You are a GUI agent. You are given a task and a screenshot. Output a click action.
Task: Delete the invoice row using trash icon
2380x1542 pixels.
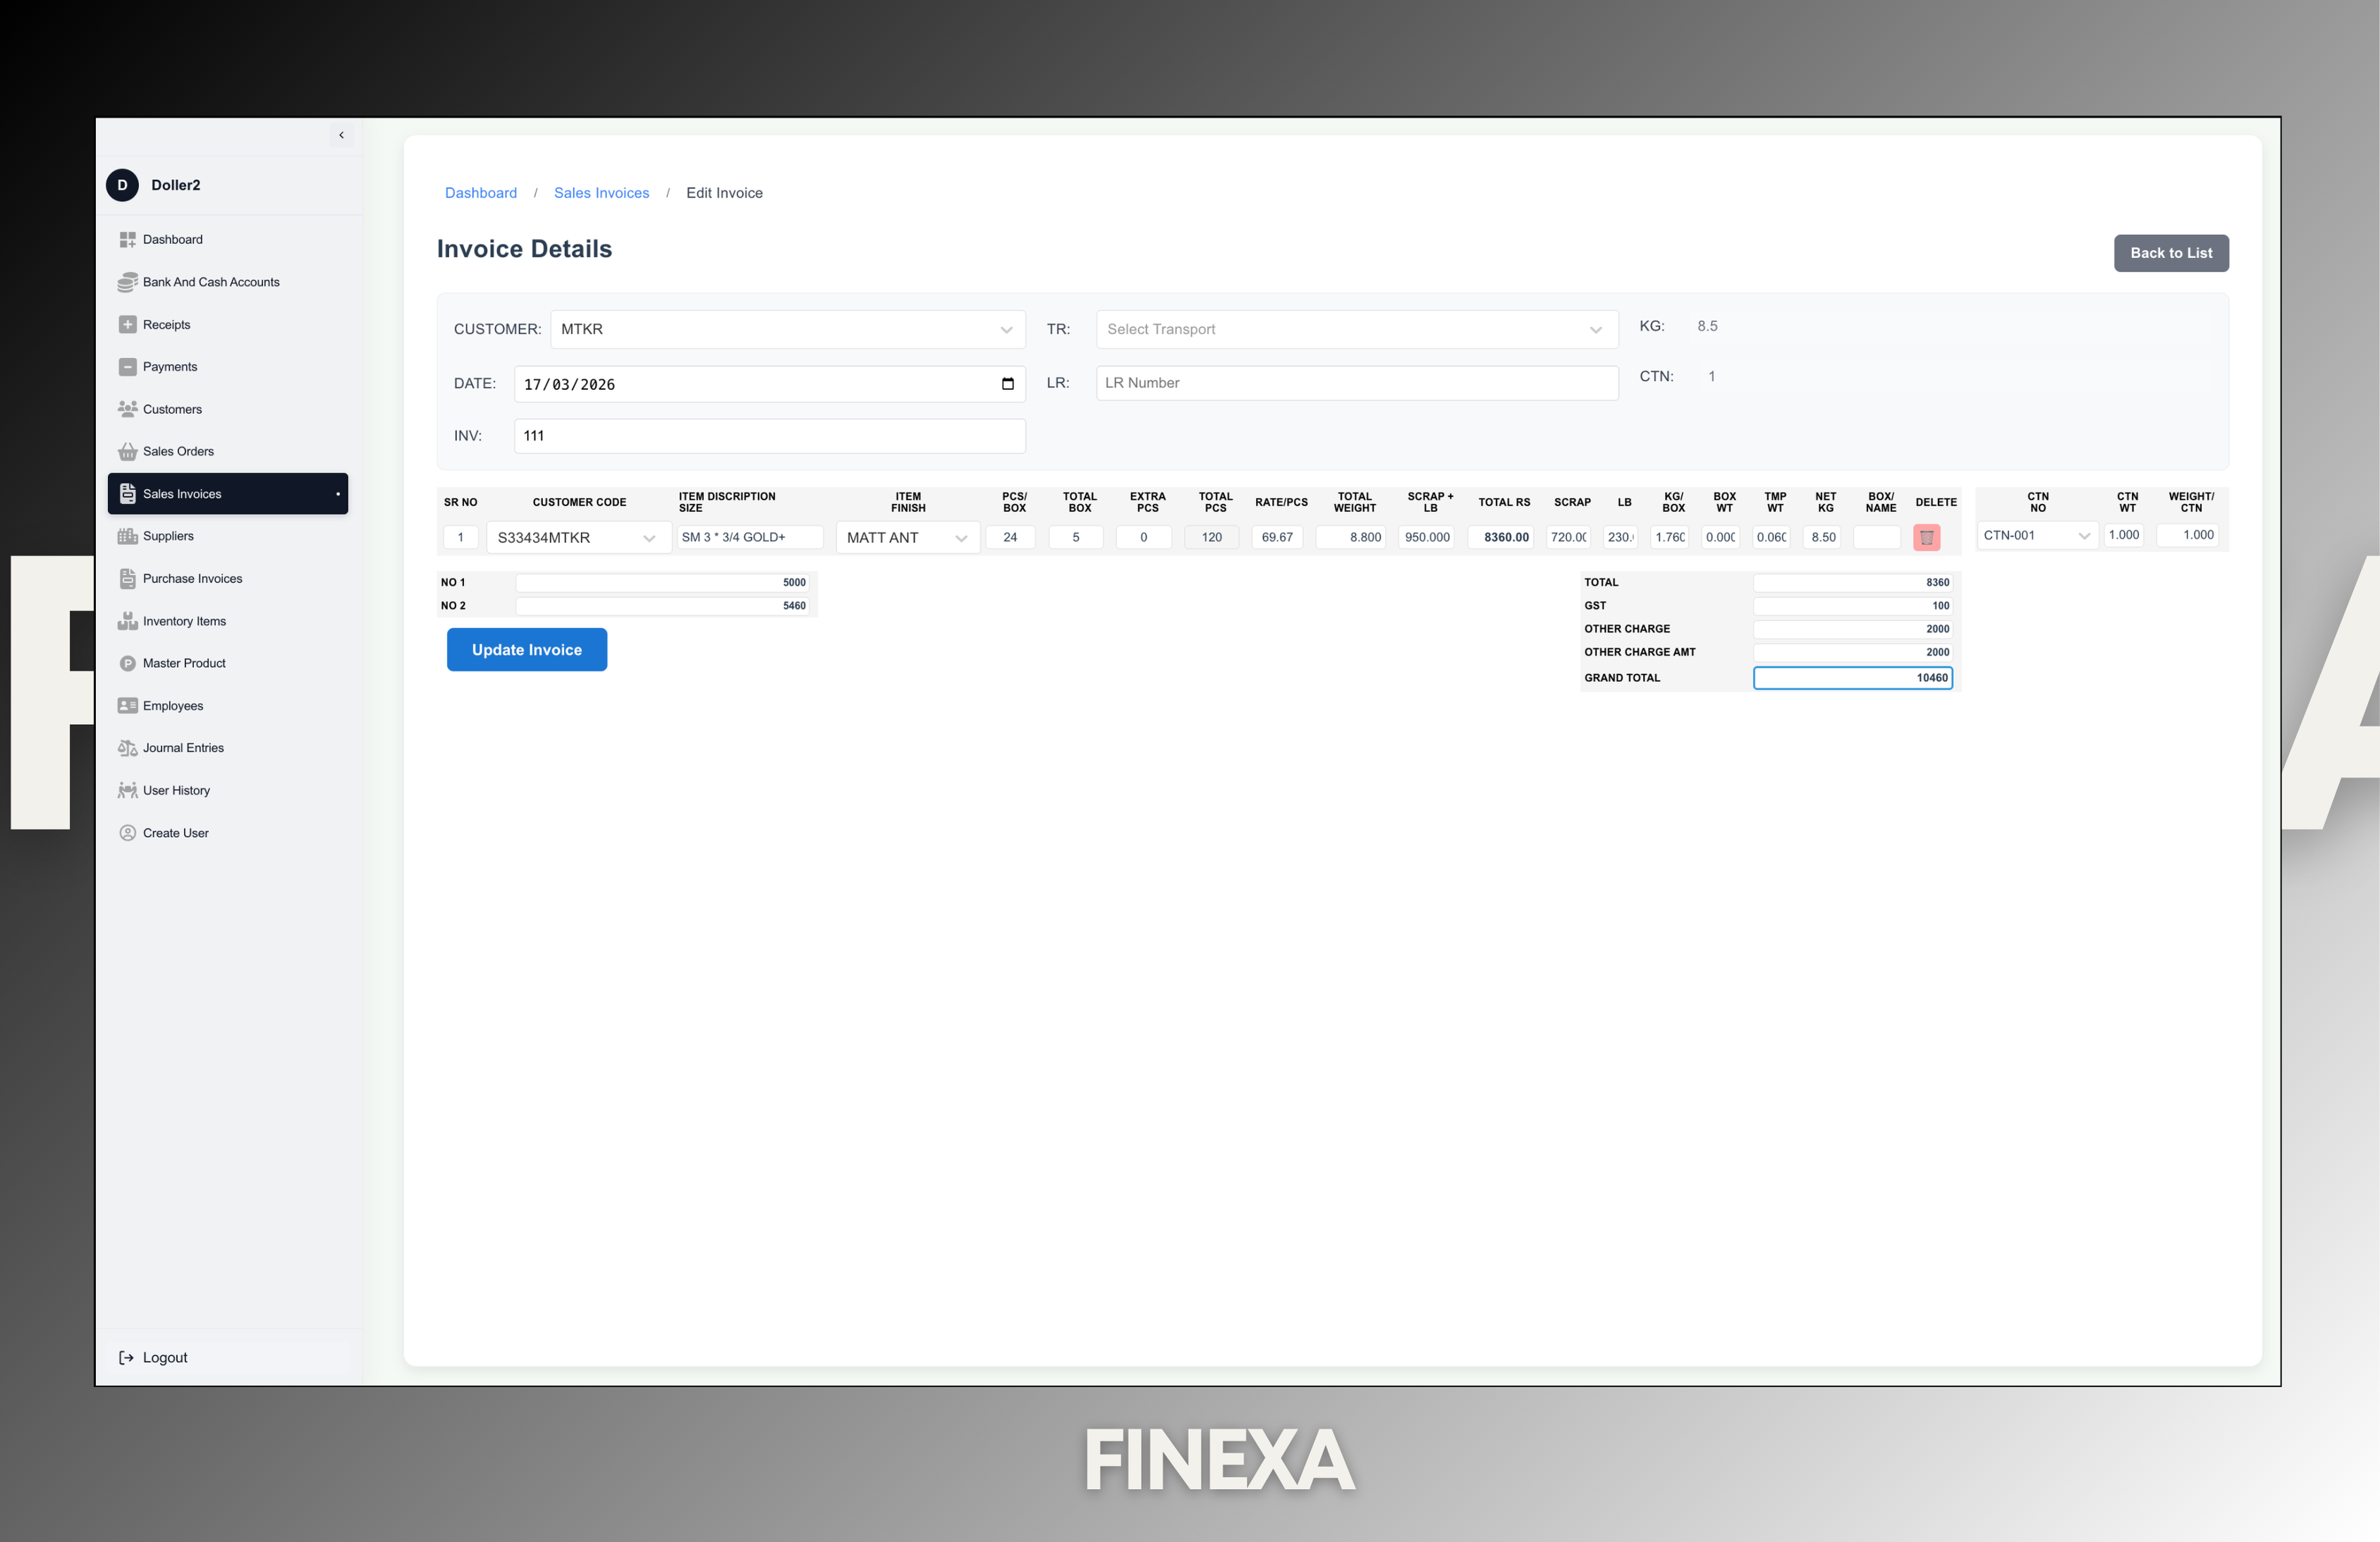click(x=1929, y=537)
